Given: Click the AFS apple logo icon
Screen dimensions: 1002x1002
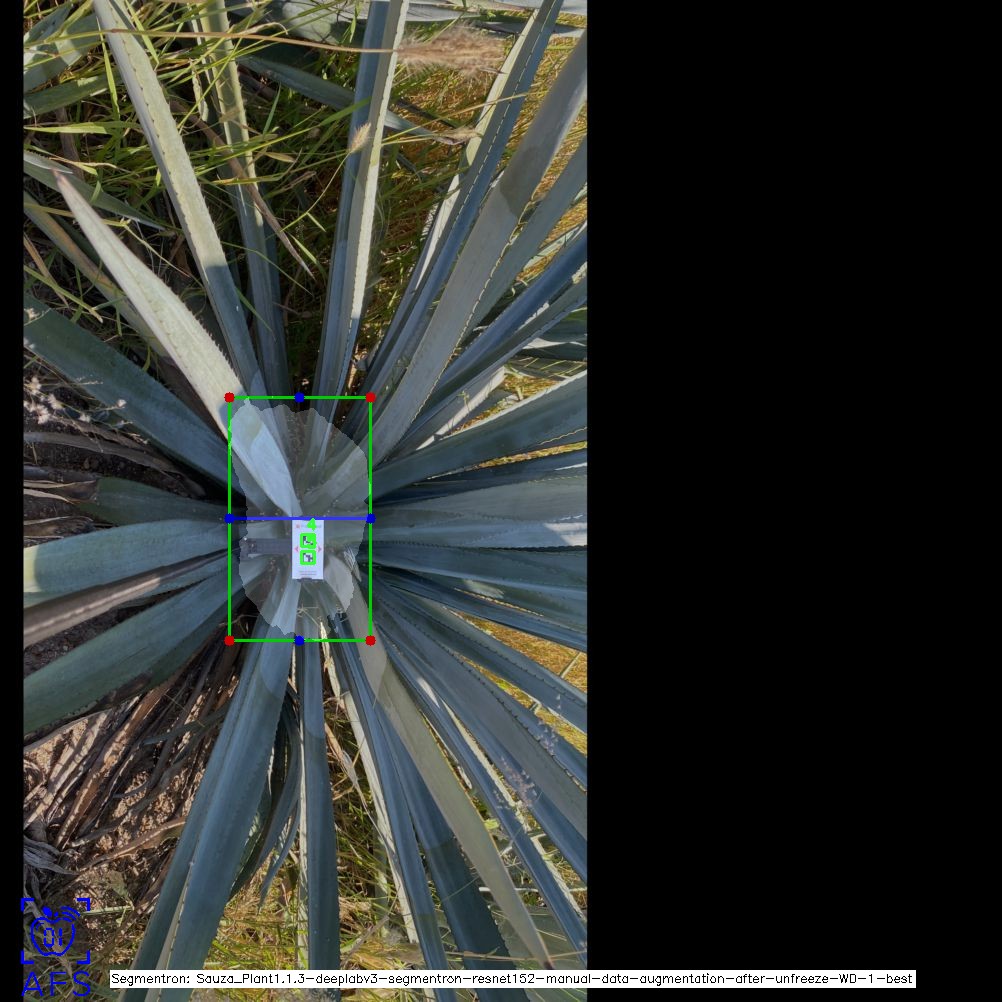Looking at the screenshot, I should pyautogui.click(x=56, y=930).
